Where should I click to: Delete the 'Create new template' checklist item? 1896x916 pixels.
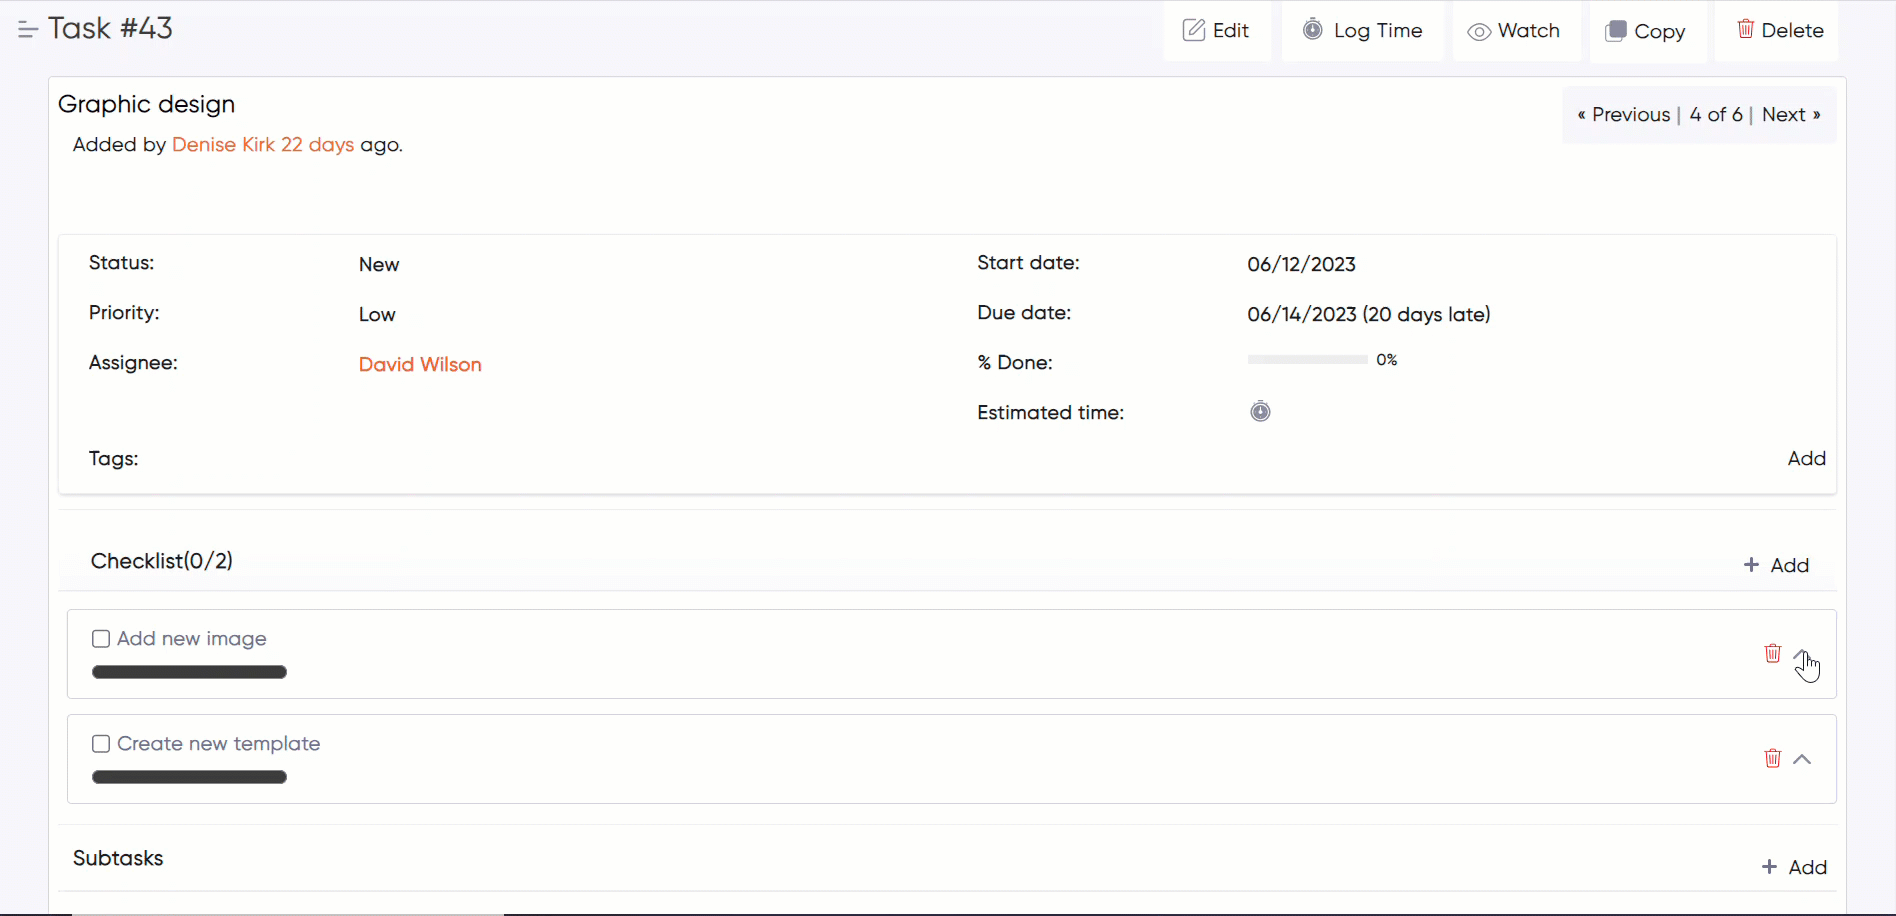coord(1773,758)
